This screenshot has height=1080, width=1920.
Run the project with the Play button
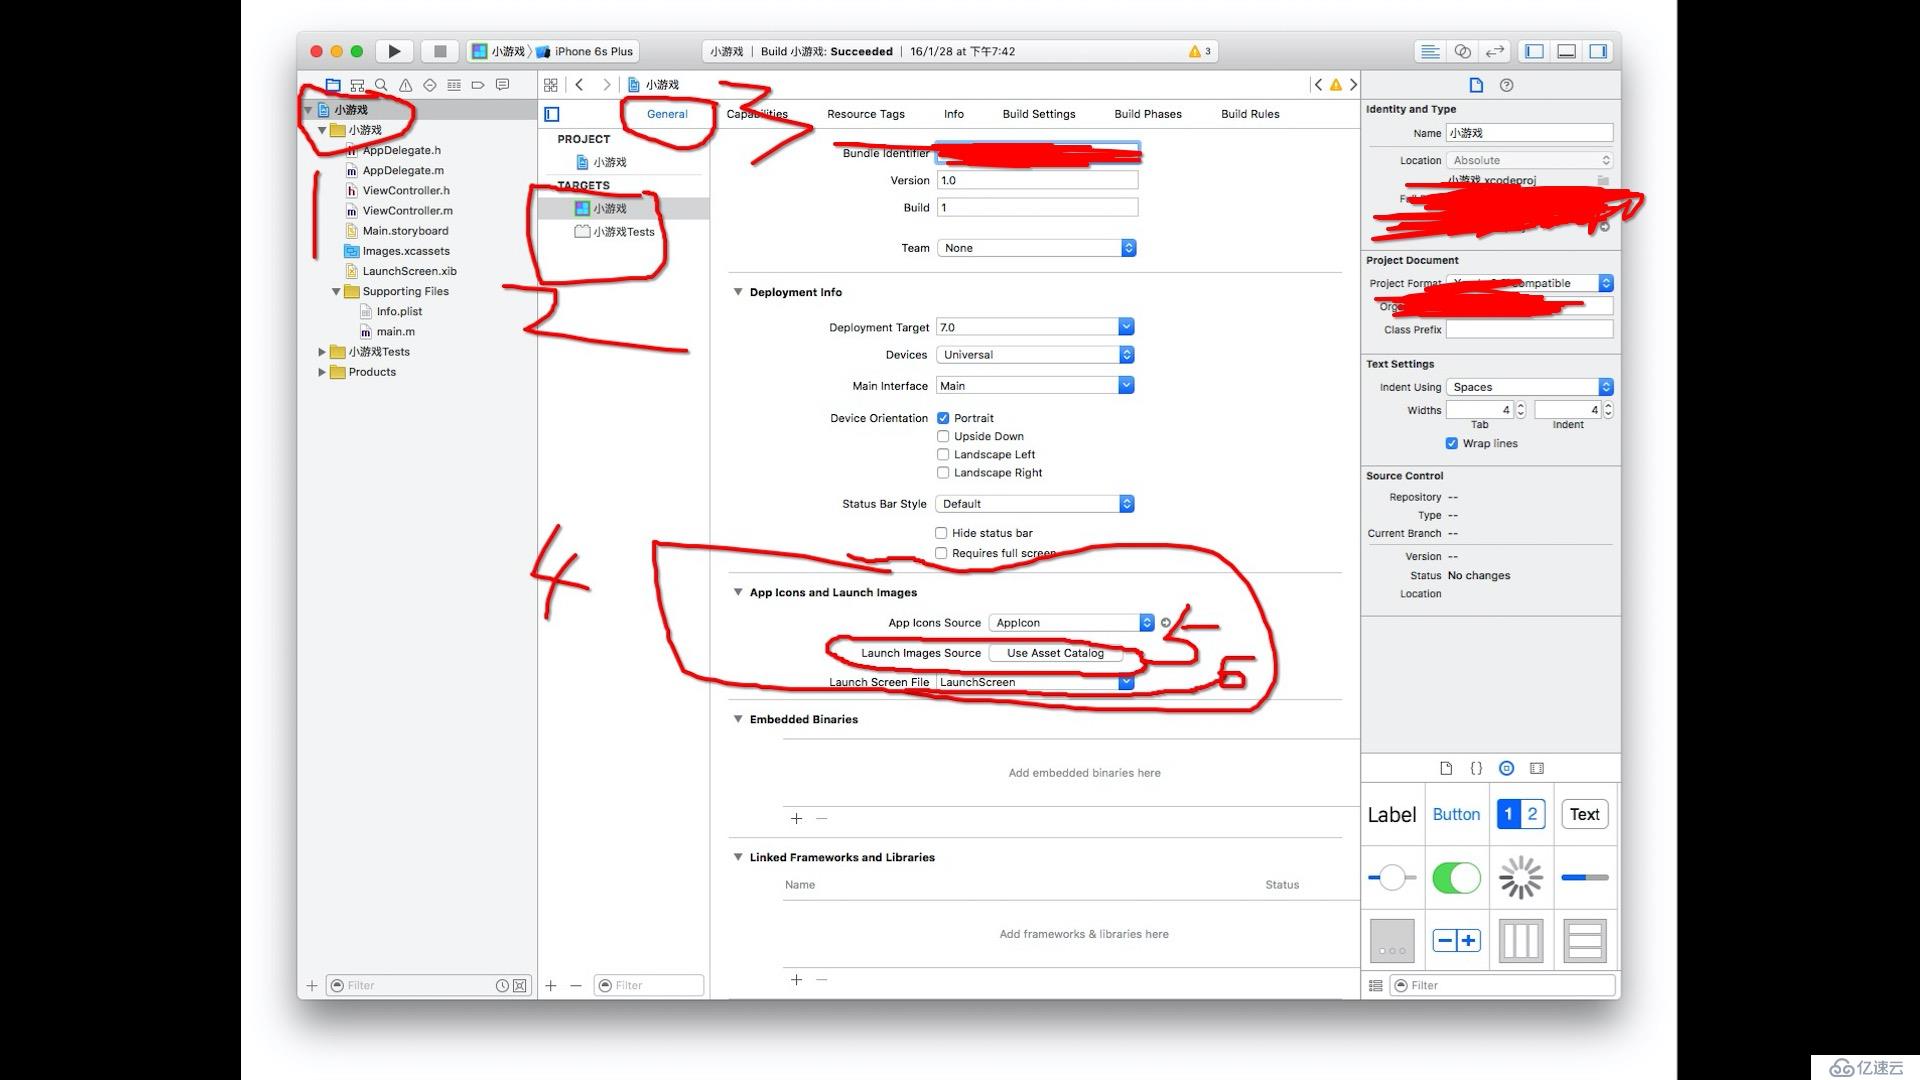tap(394, 51)
